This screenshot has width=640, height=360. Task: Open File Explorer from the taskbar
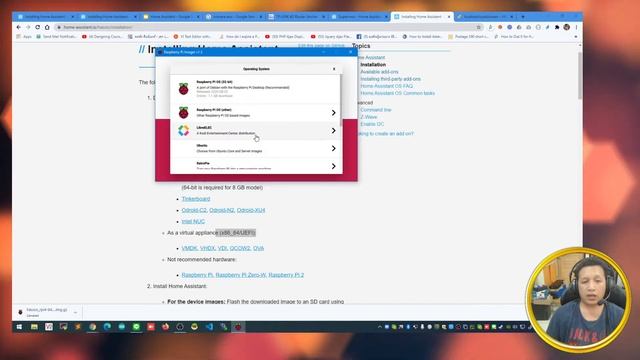pyautogui.click(x=34, y=327)
